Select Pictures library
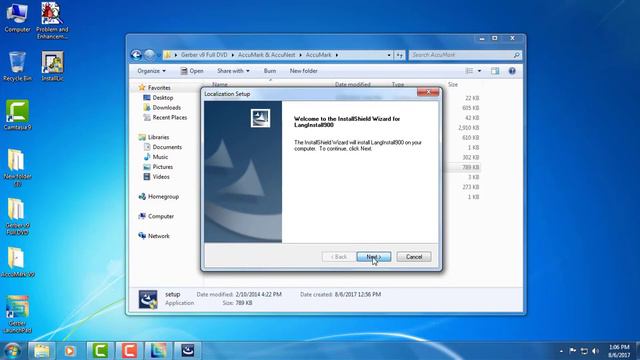The image size is (640, 360). pyautogui.click(x=162, y=167)
